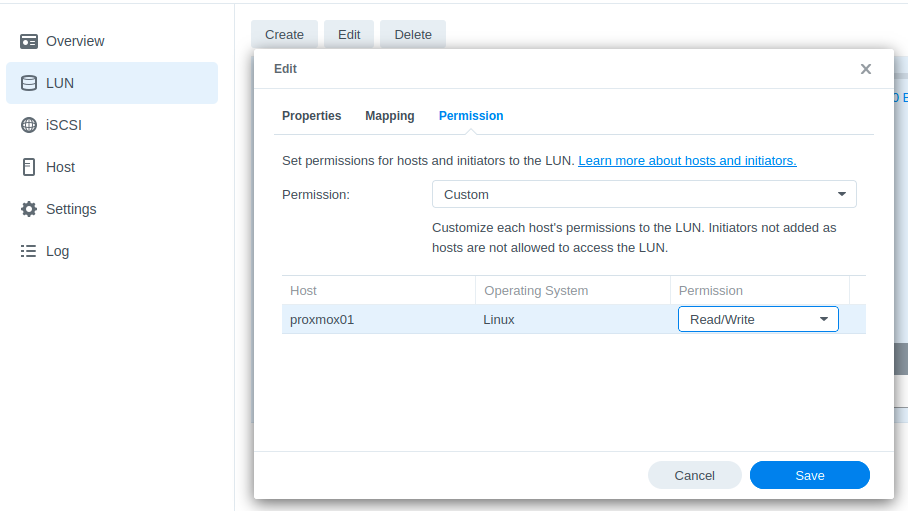Click the LUN disk icon

(x=29, y=83)
